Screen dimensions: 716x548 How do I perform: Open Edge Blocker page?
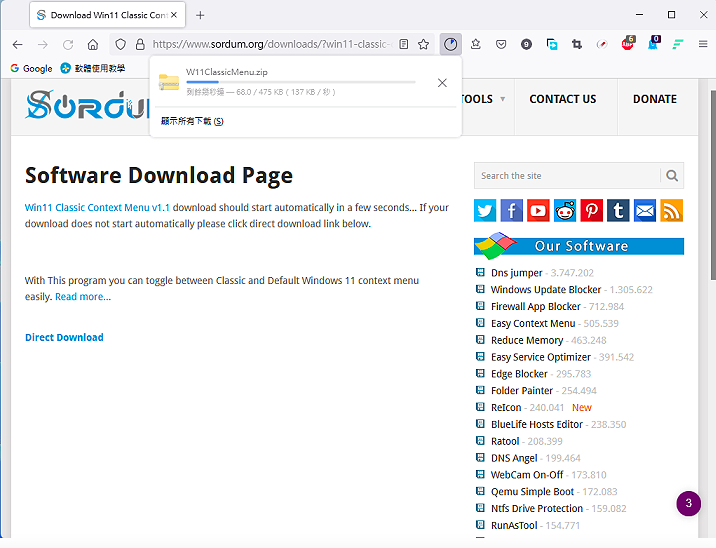(x=519, y=374)
